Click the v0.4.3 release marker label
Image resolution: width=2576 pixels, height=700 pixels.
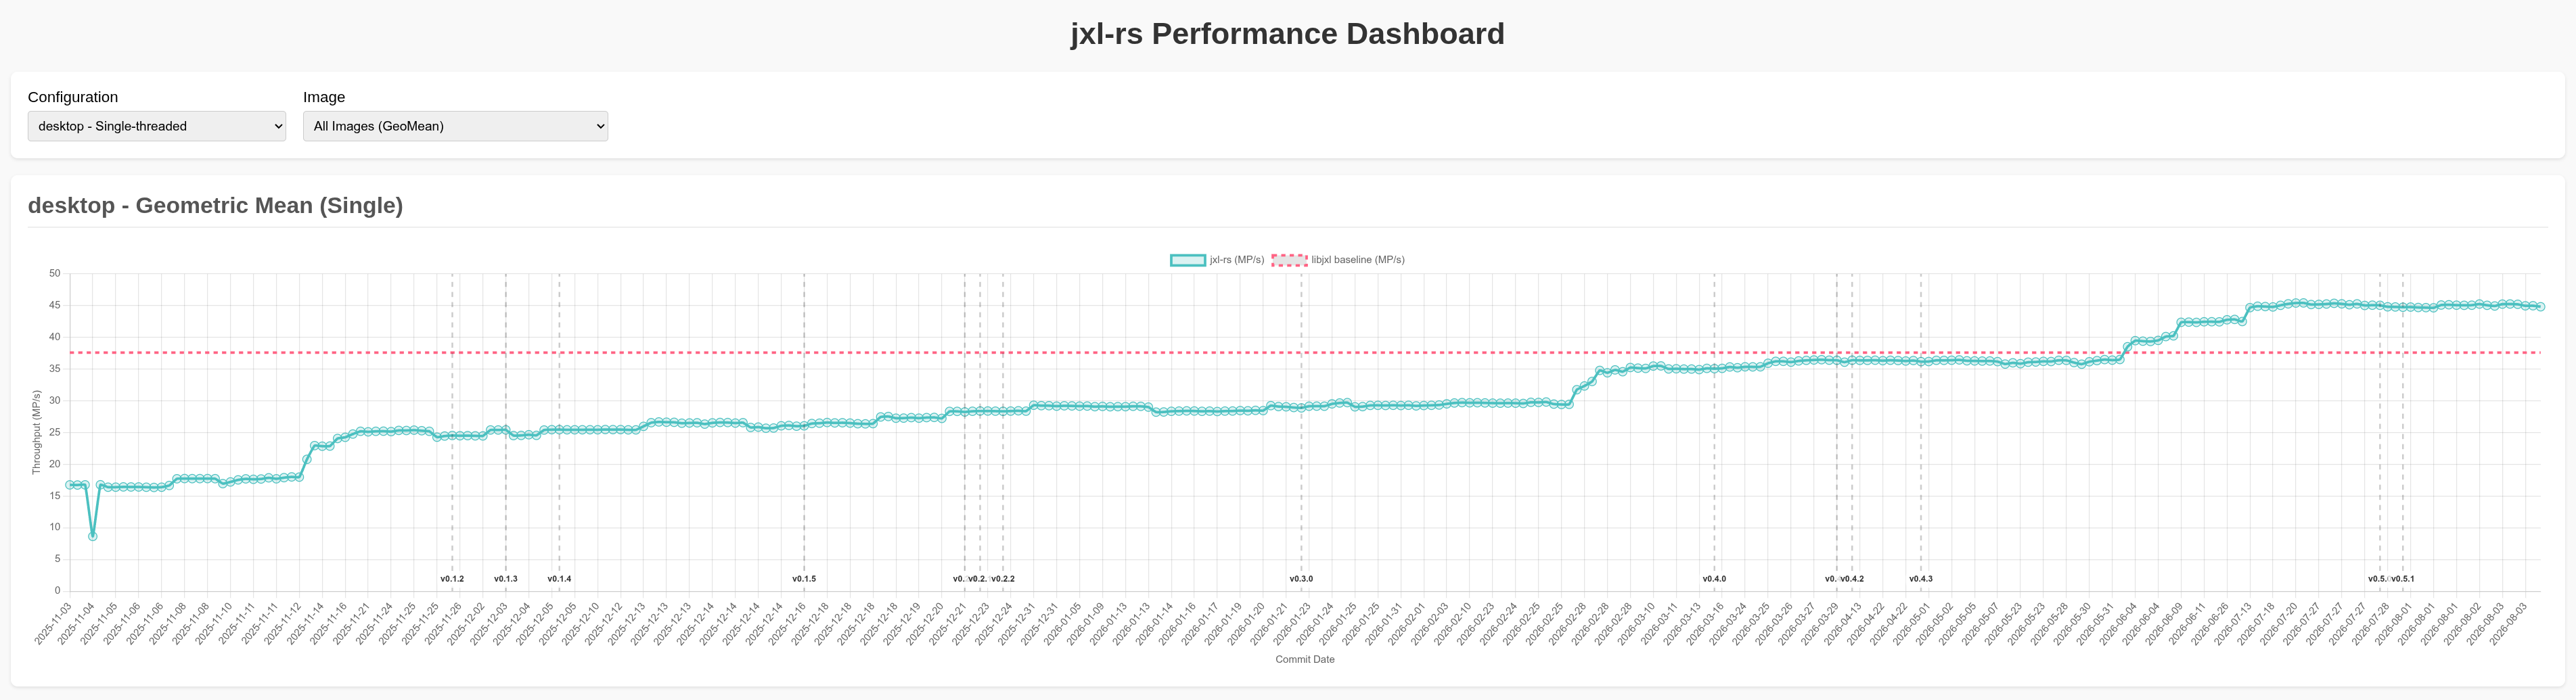pyautogui.click(x=1921, y=579)
